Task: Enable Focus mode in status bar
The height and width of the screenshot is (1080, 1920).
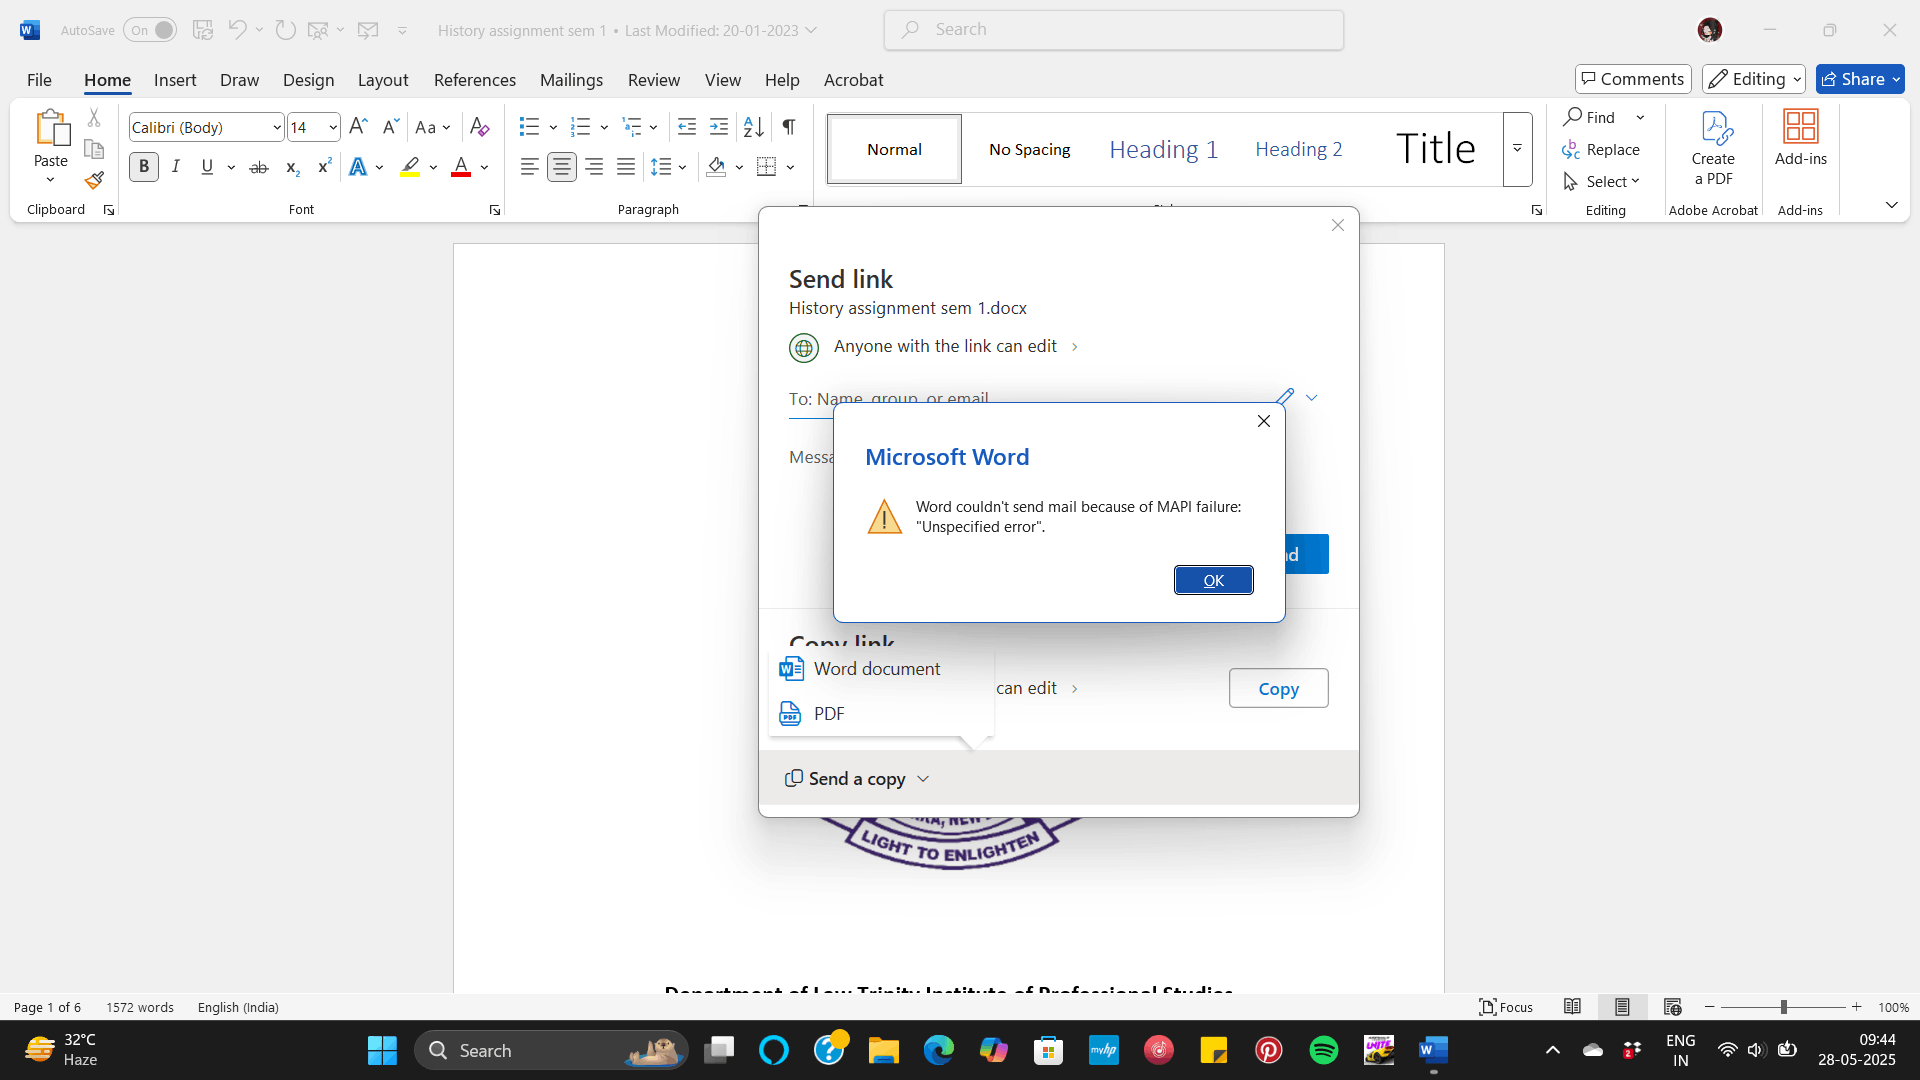Action: [x=1506, y=1007]
